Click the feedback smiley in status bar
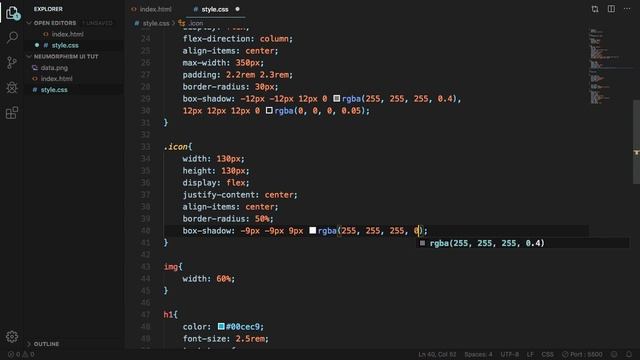Image resolution: width=640 pixels, height=360 pixels. pyautogui.click(x=614, y=354)
